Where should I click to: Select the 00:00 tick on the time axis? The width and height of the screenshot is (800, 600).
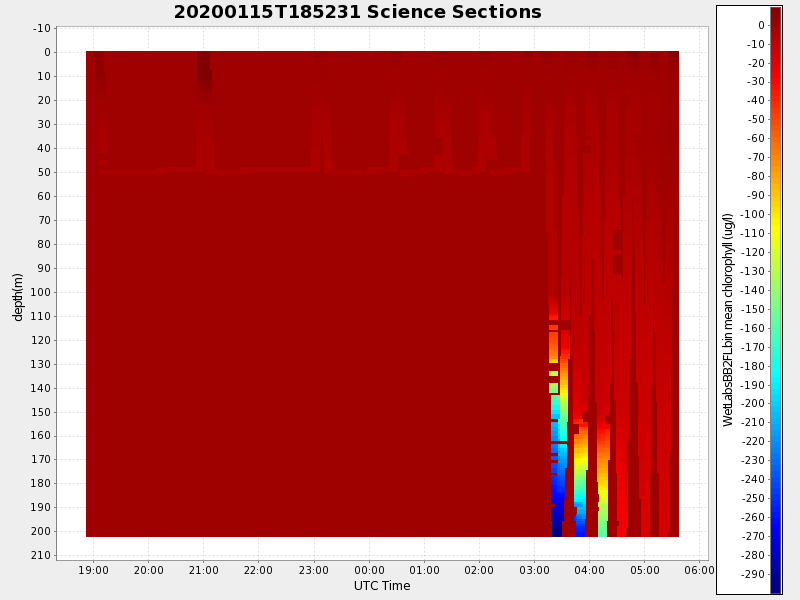369,570
